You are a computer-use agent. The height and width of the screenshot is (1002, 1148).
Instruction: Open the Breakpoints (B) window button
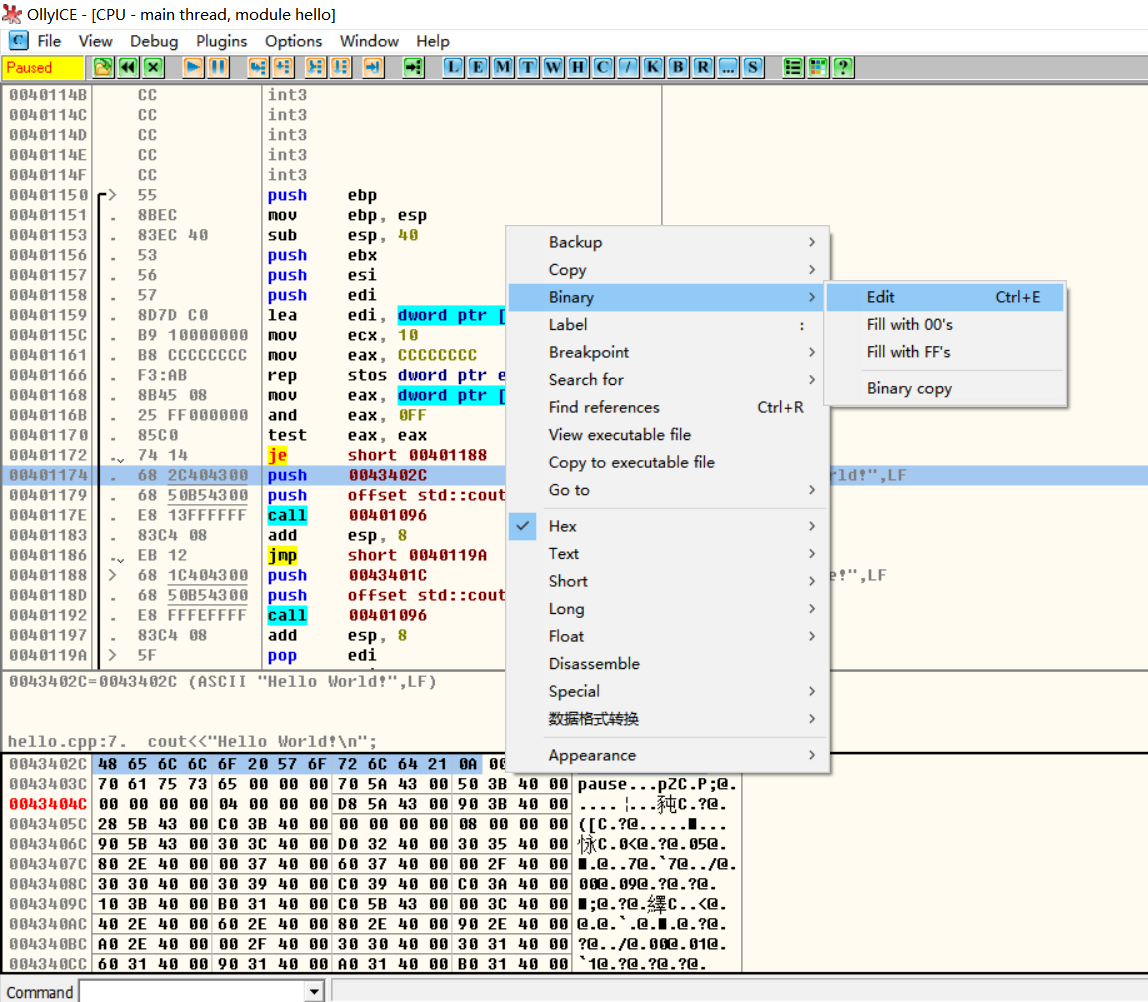click(x=678, y=67)
